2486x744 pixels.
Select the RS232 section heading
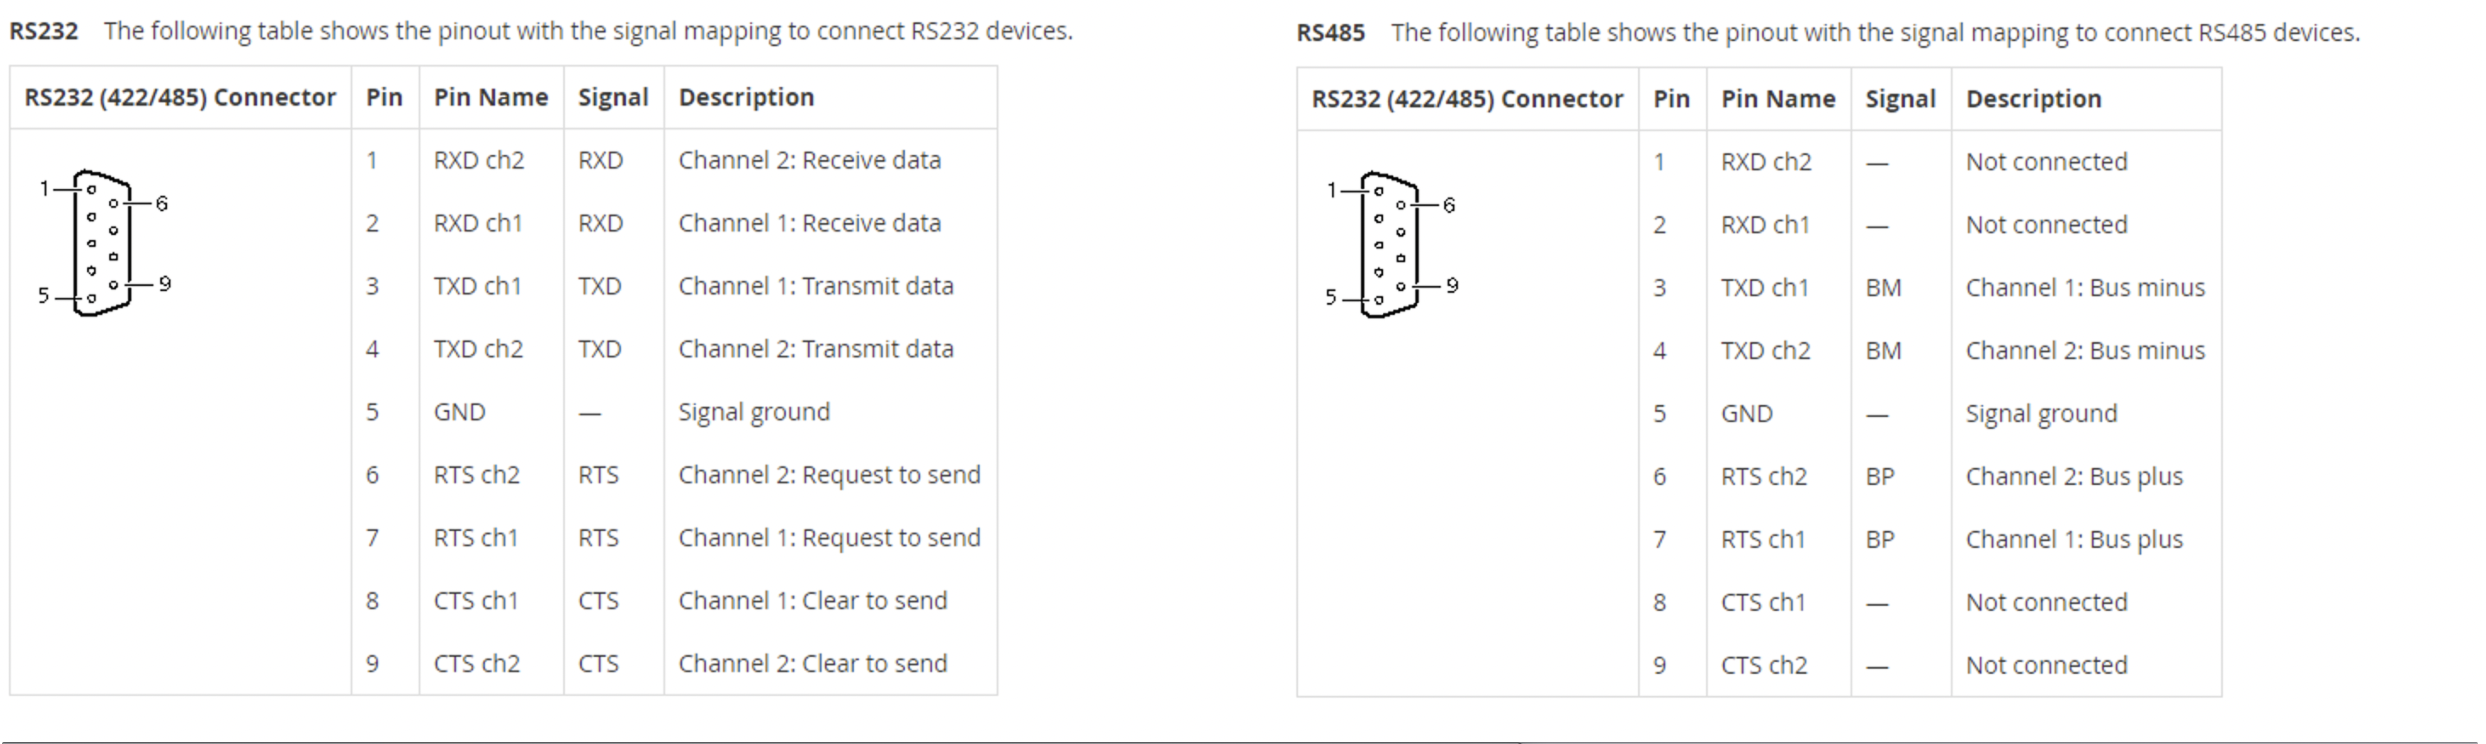click(44, 31)
